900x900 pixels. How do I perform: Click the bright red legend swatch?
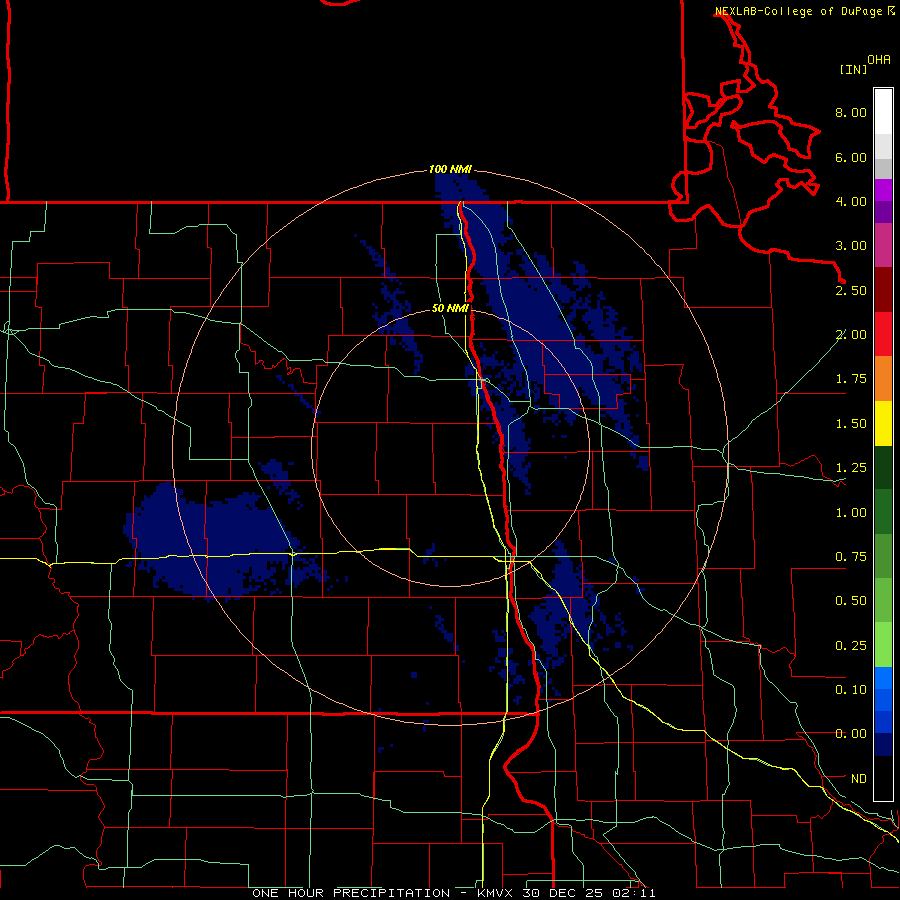[883, 335]
